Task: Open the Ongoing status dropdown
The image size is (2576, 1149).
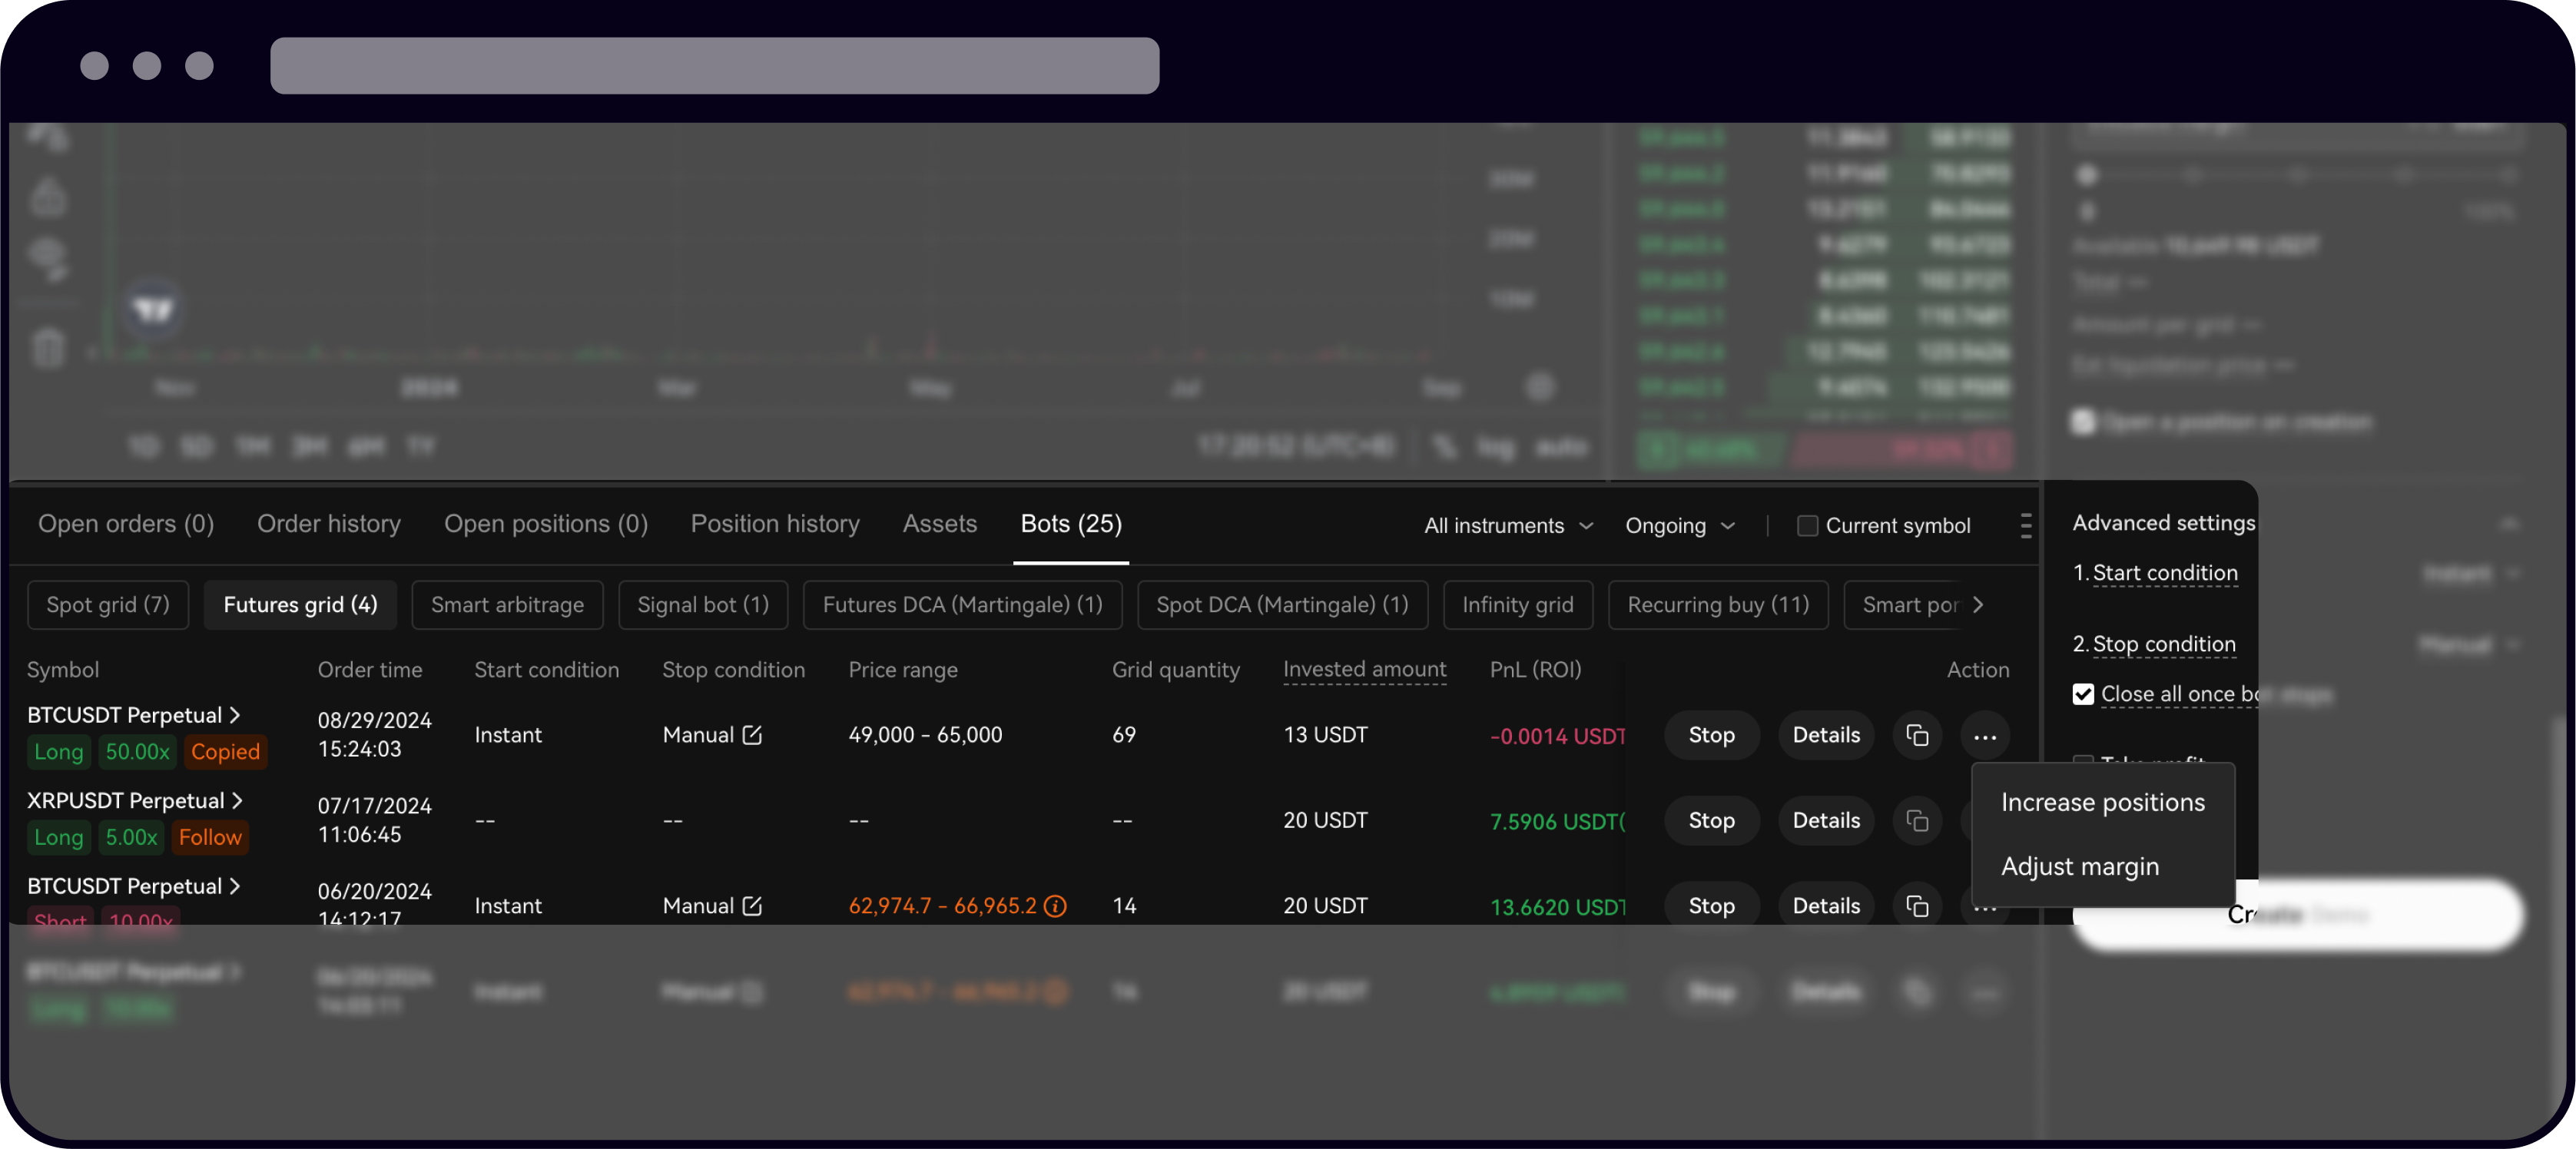Action: [x=1680, y=525]
